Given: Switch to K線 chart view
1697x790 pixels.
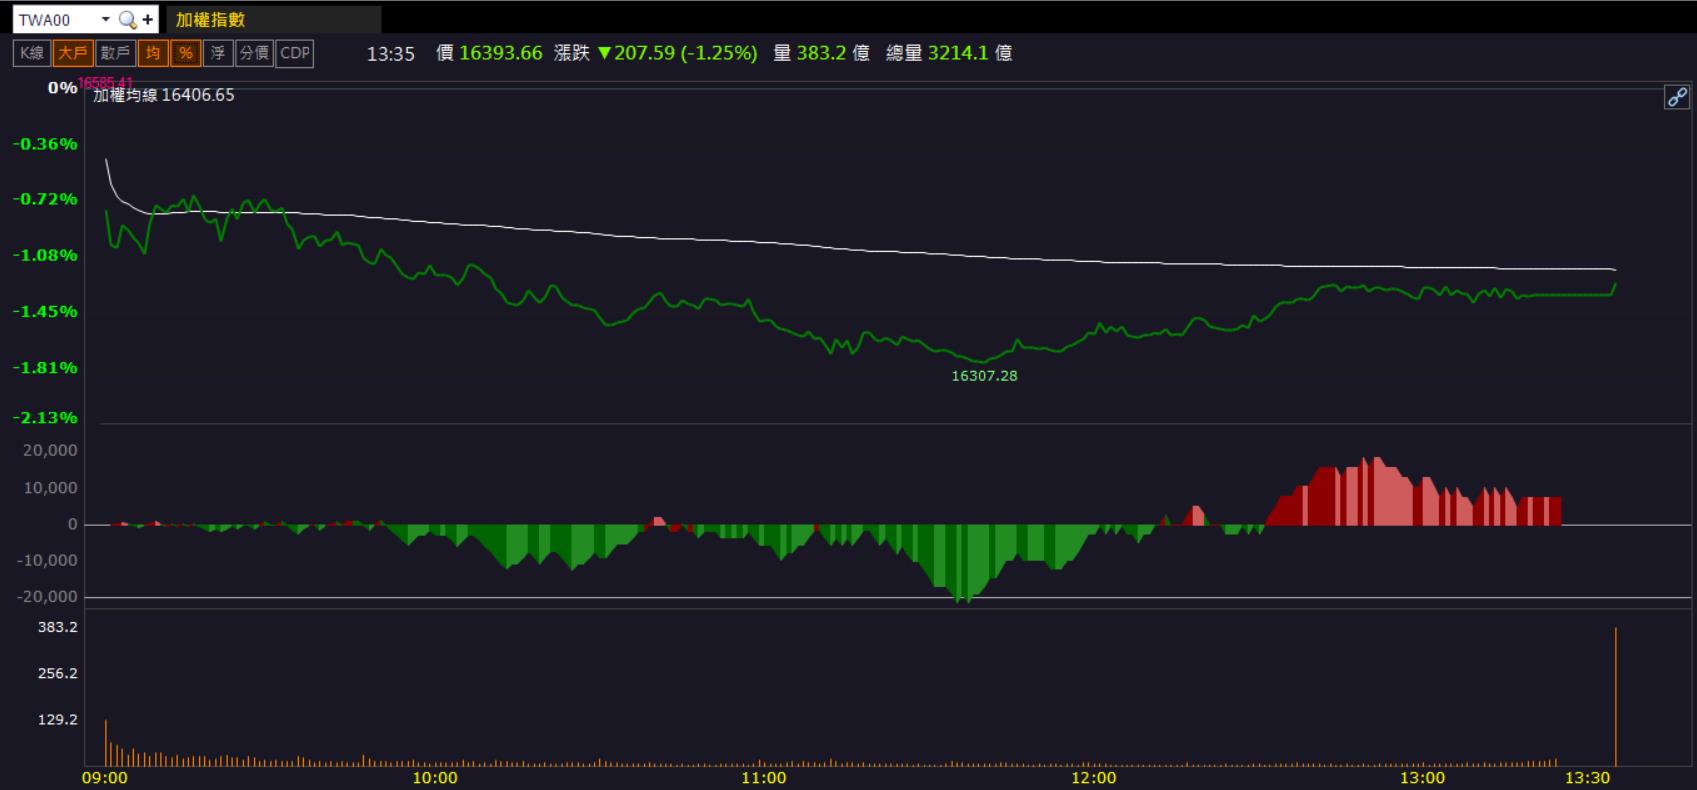Looking at the screenshot, I should [32, 53].
